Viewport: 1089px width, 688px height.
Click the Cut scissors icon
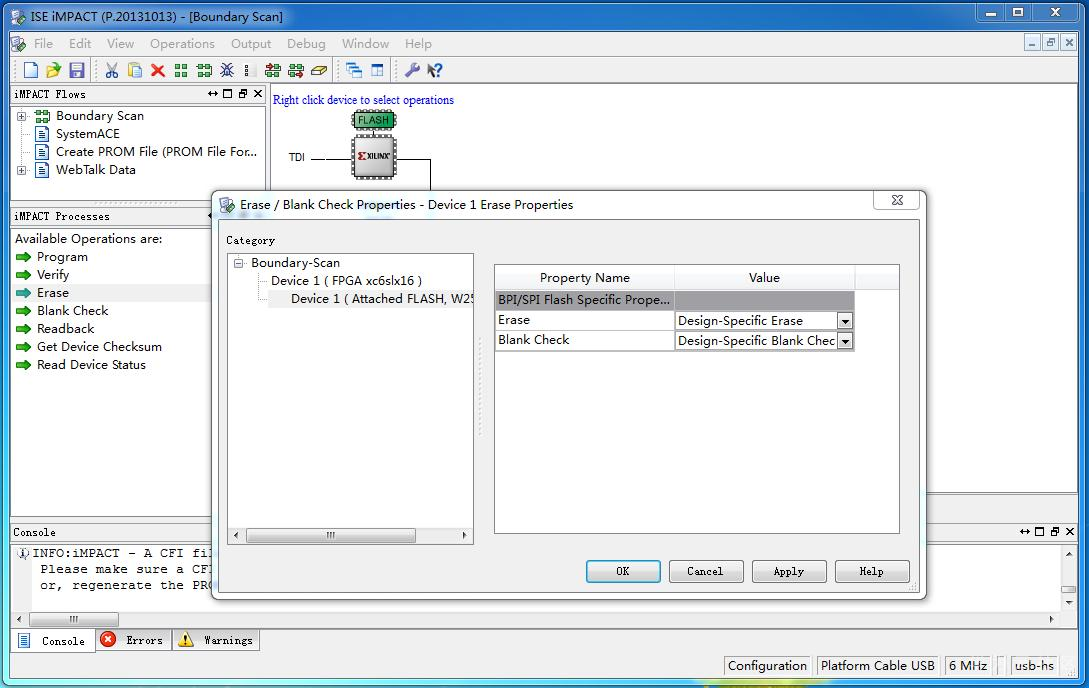[112, 70]
